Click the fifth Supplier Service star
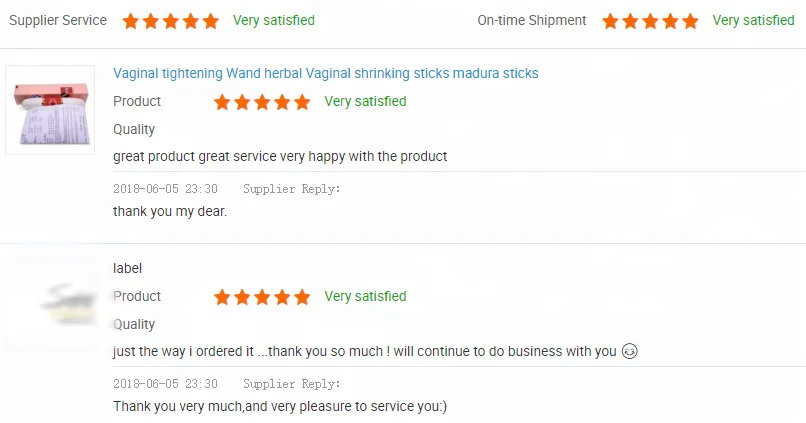The width and height of the screenshot is (806, 423). pyautogui.click(x=211, y=21)
